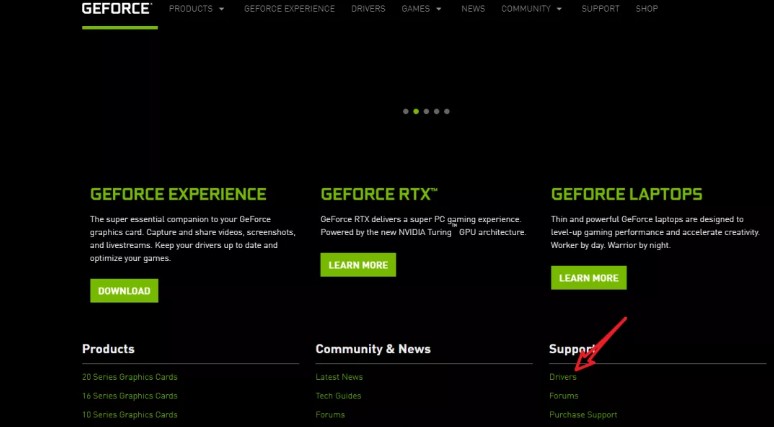Open the Latest News footer link
The width and height of the screenshot is (774, 427).
pos(339,377)
